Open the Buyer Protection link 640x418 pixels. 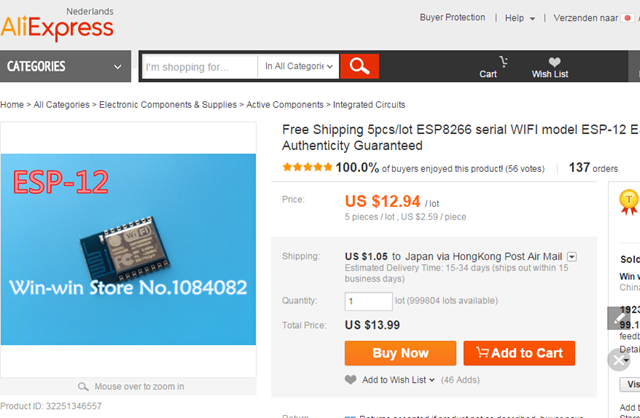pyautogui.click(x=452, y=18)
